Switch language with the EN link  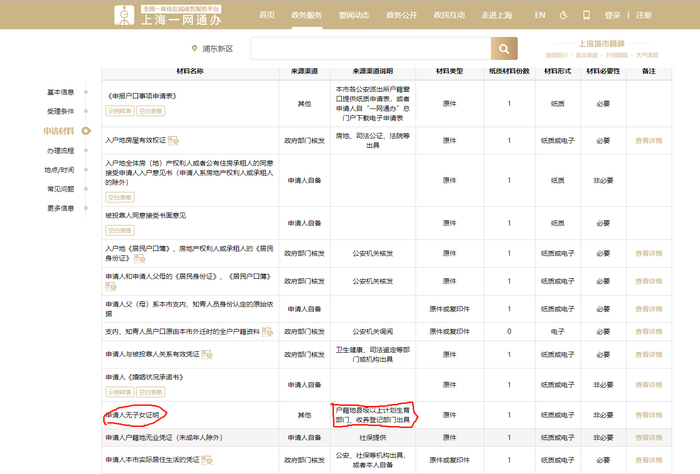tap(540, 15)
